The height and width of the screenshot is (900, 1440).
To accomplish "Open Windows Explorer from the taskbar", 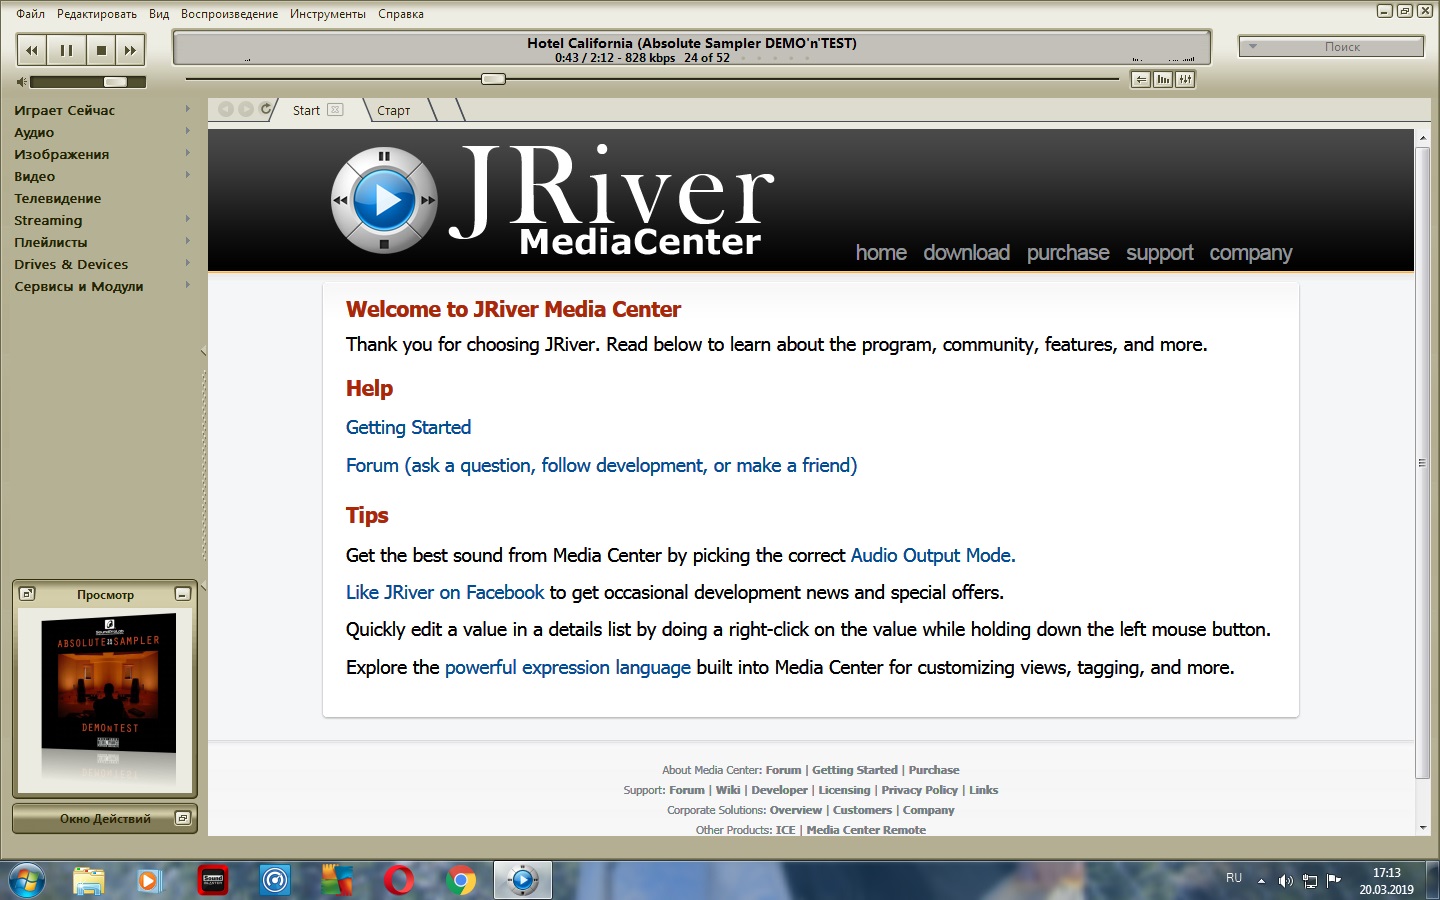I will [x=89, y=880].
